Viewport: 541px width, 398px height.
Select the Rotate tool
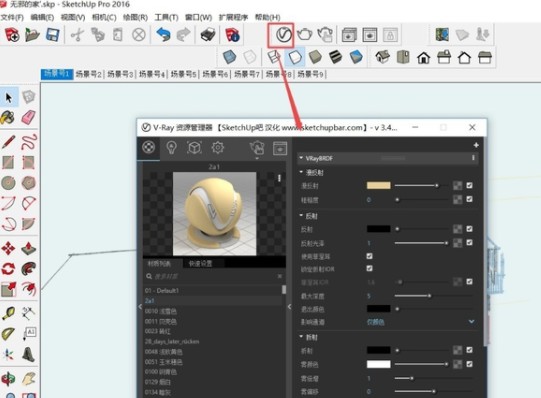coord(8,269)
